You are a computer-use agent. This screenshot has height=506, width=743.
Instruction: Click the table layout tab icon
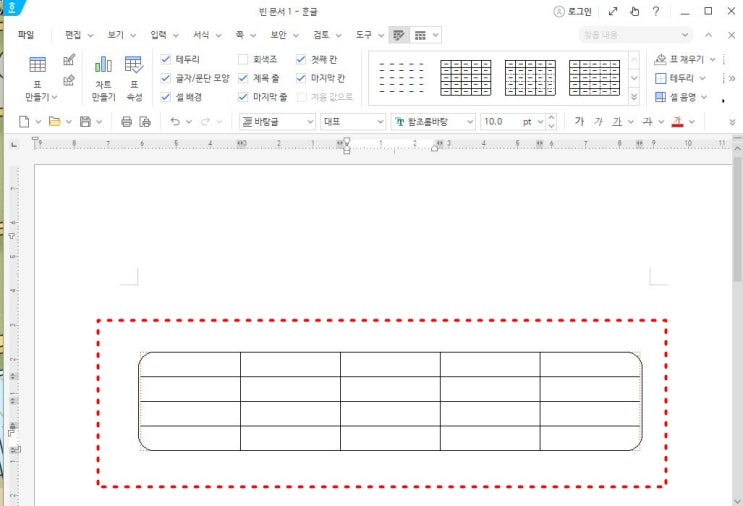pos(420,35)
